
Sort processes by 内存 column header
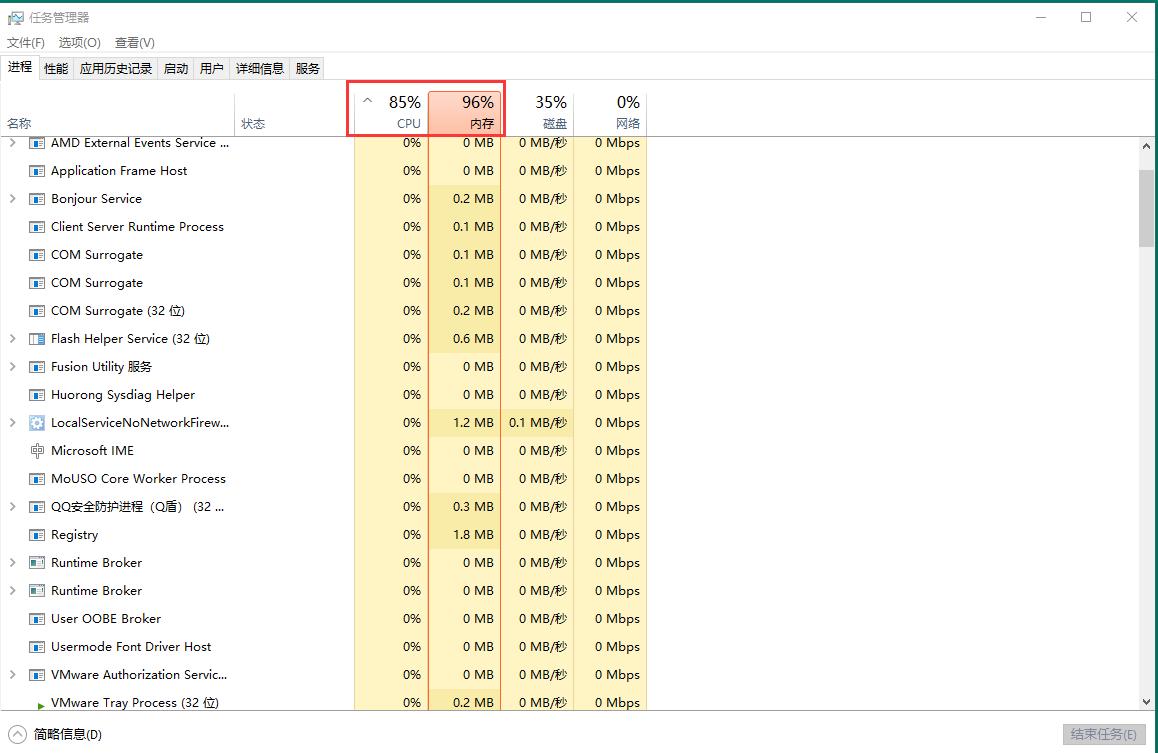pyautogui.click(x=465, y=112)
